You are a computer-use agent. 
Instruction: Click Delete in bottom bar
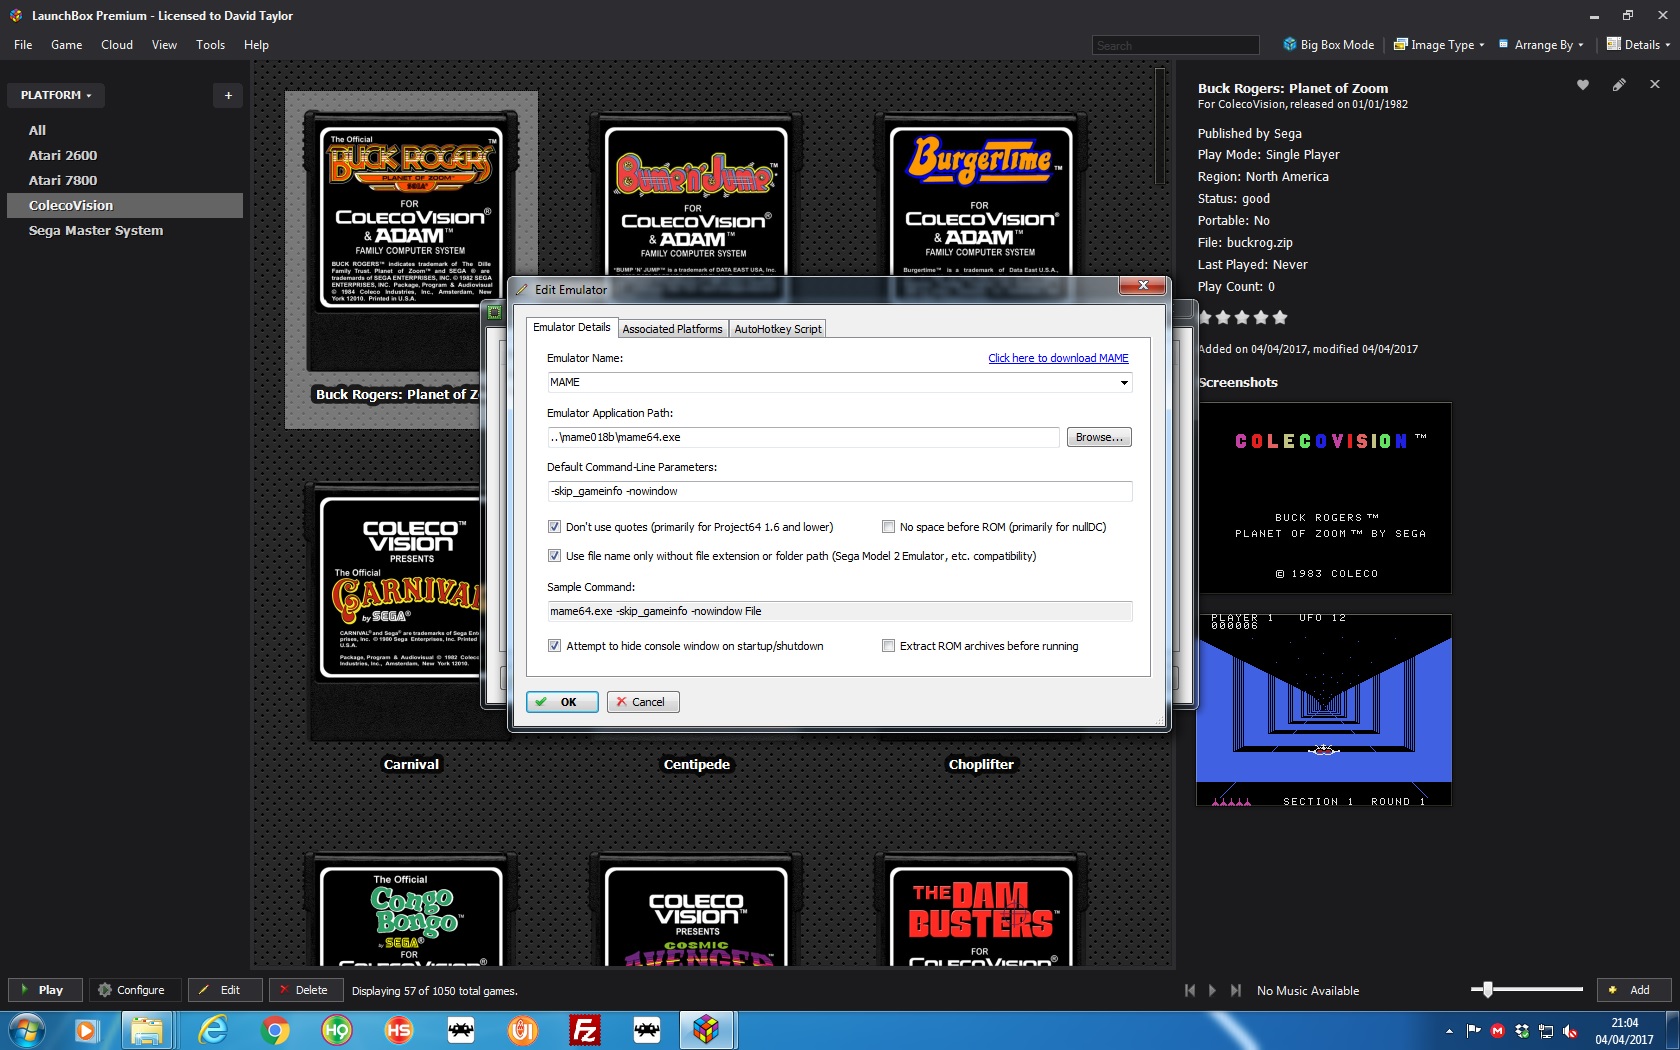coord(305,990)
